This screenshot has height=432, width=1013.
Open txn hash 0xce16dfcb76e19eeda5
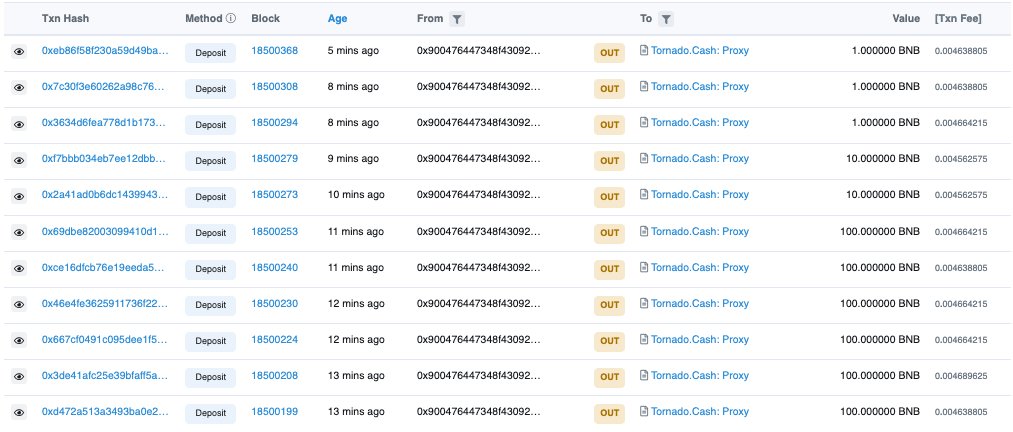click(x=105, y=267)
